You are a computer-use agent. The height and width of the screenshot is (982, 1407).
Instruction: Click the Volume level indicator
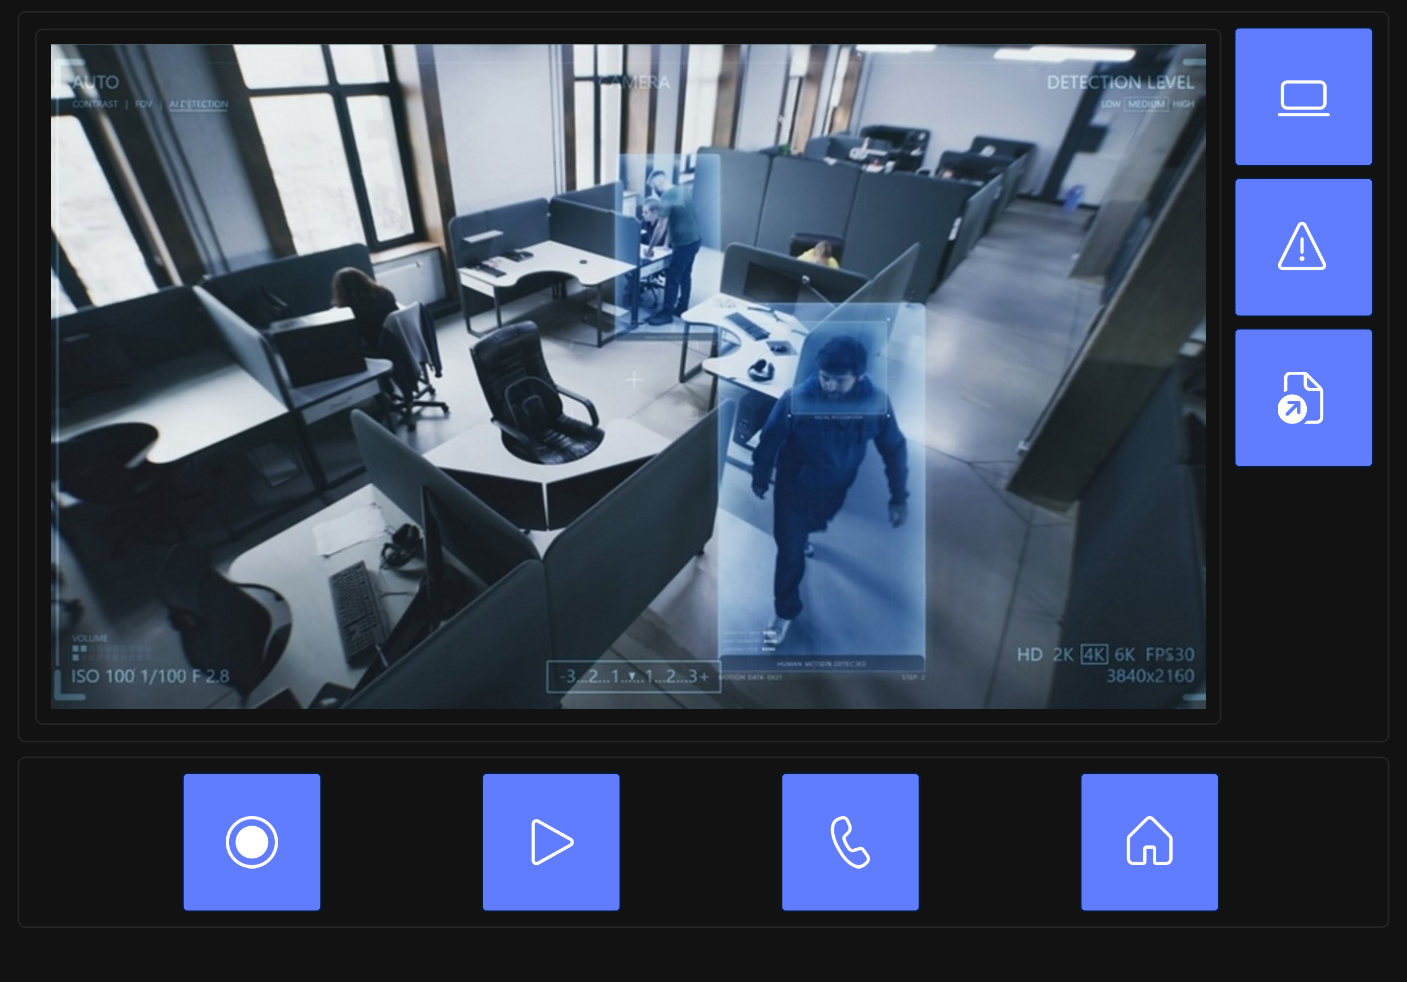(90, 650)
